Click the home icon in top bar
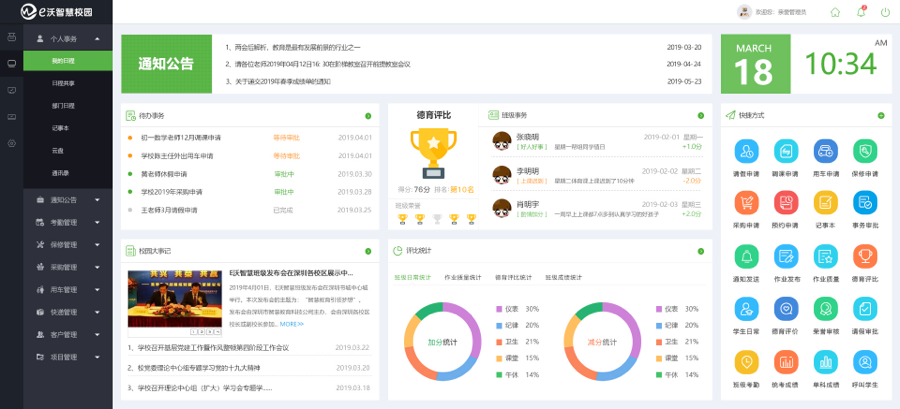The image size is (900, 409). click(835, 12)
